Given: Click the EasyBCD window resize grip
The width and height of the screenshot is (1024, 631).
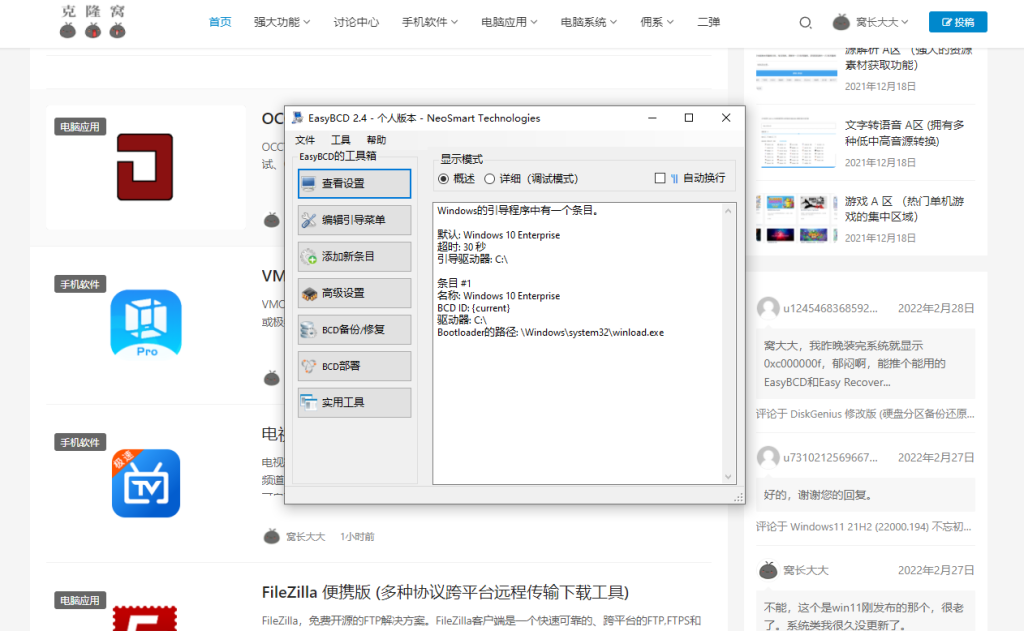Looking at the screenshot, I should tap(738, 498).
